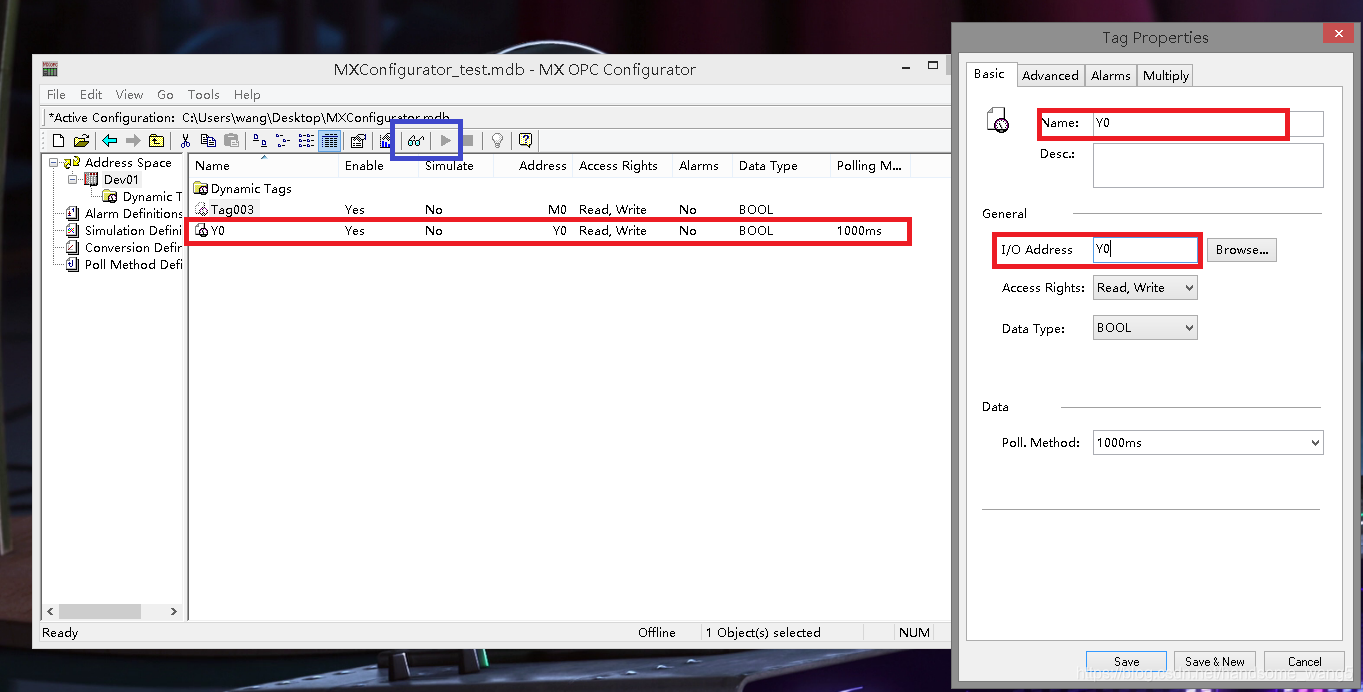
Task: Open the View menu
Action: pyautogui.click(x=129, y=95)
